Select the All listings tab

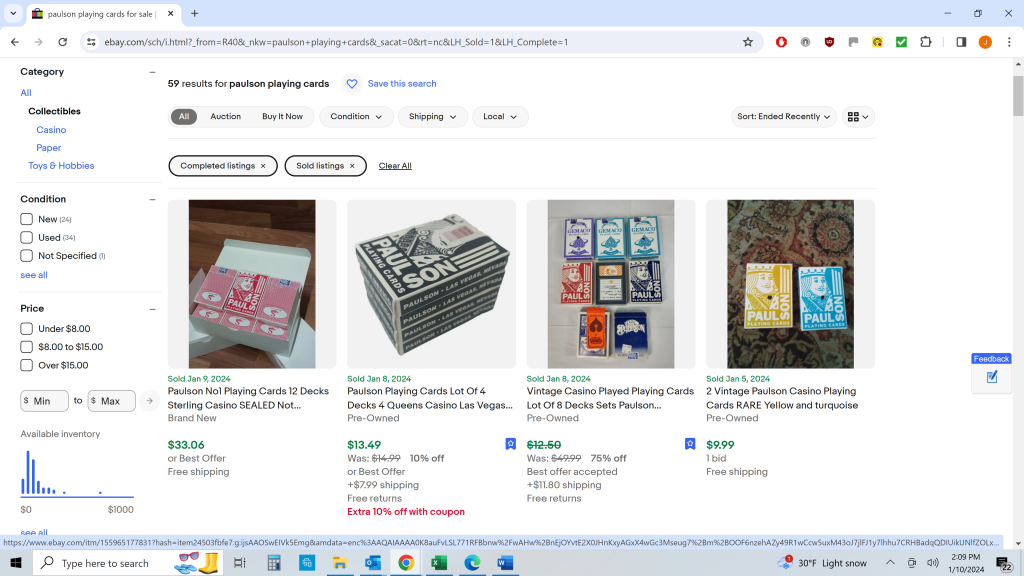click(184, 117)
